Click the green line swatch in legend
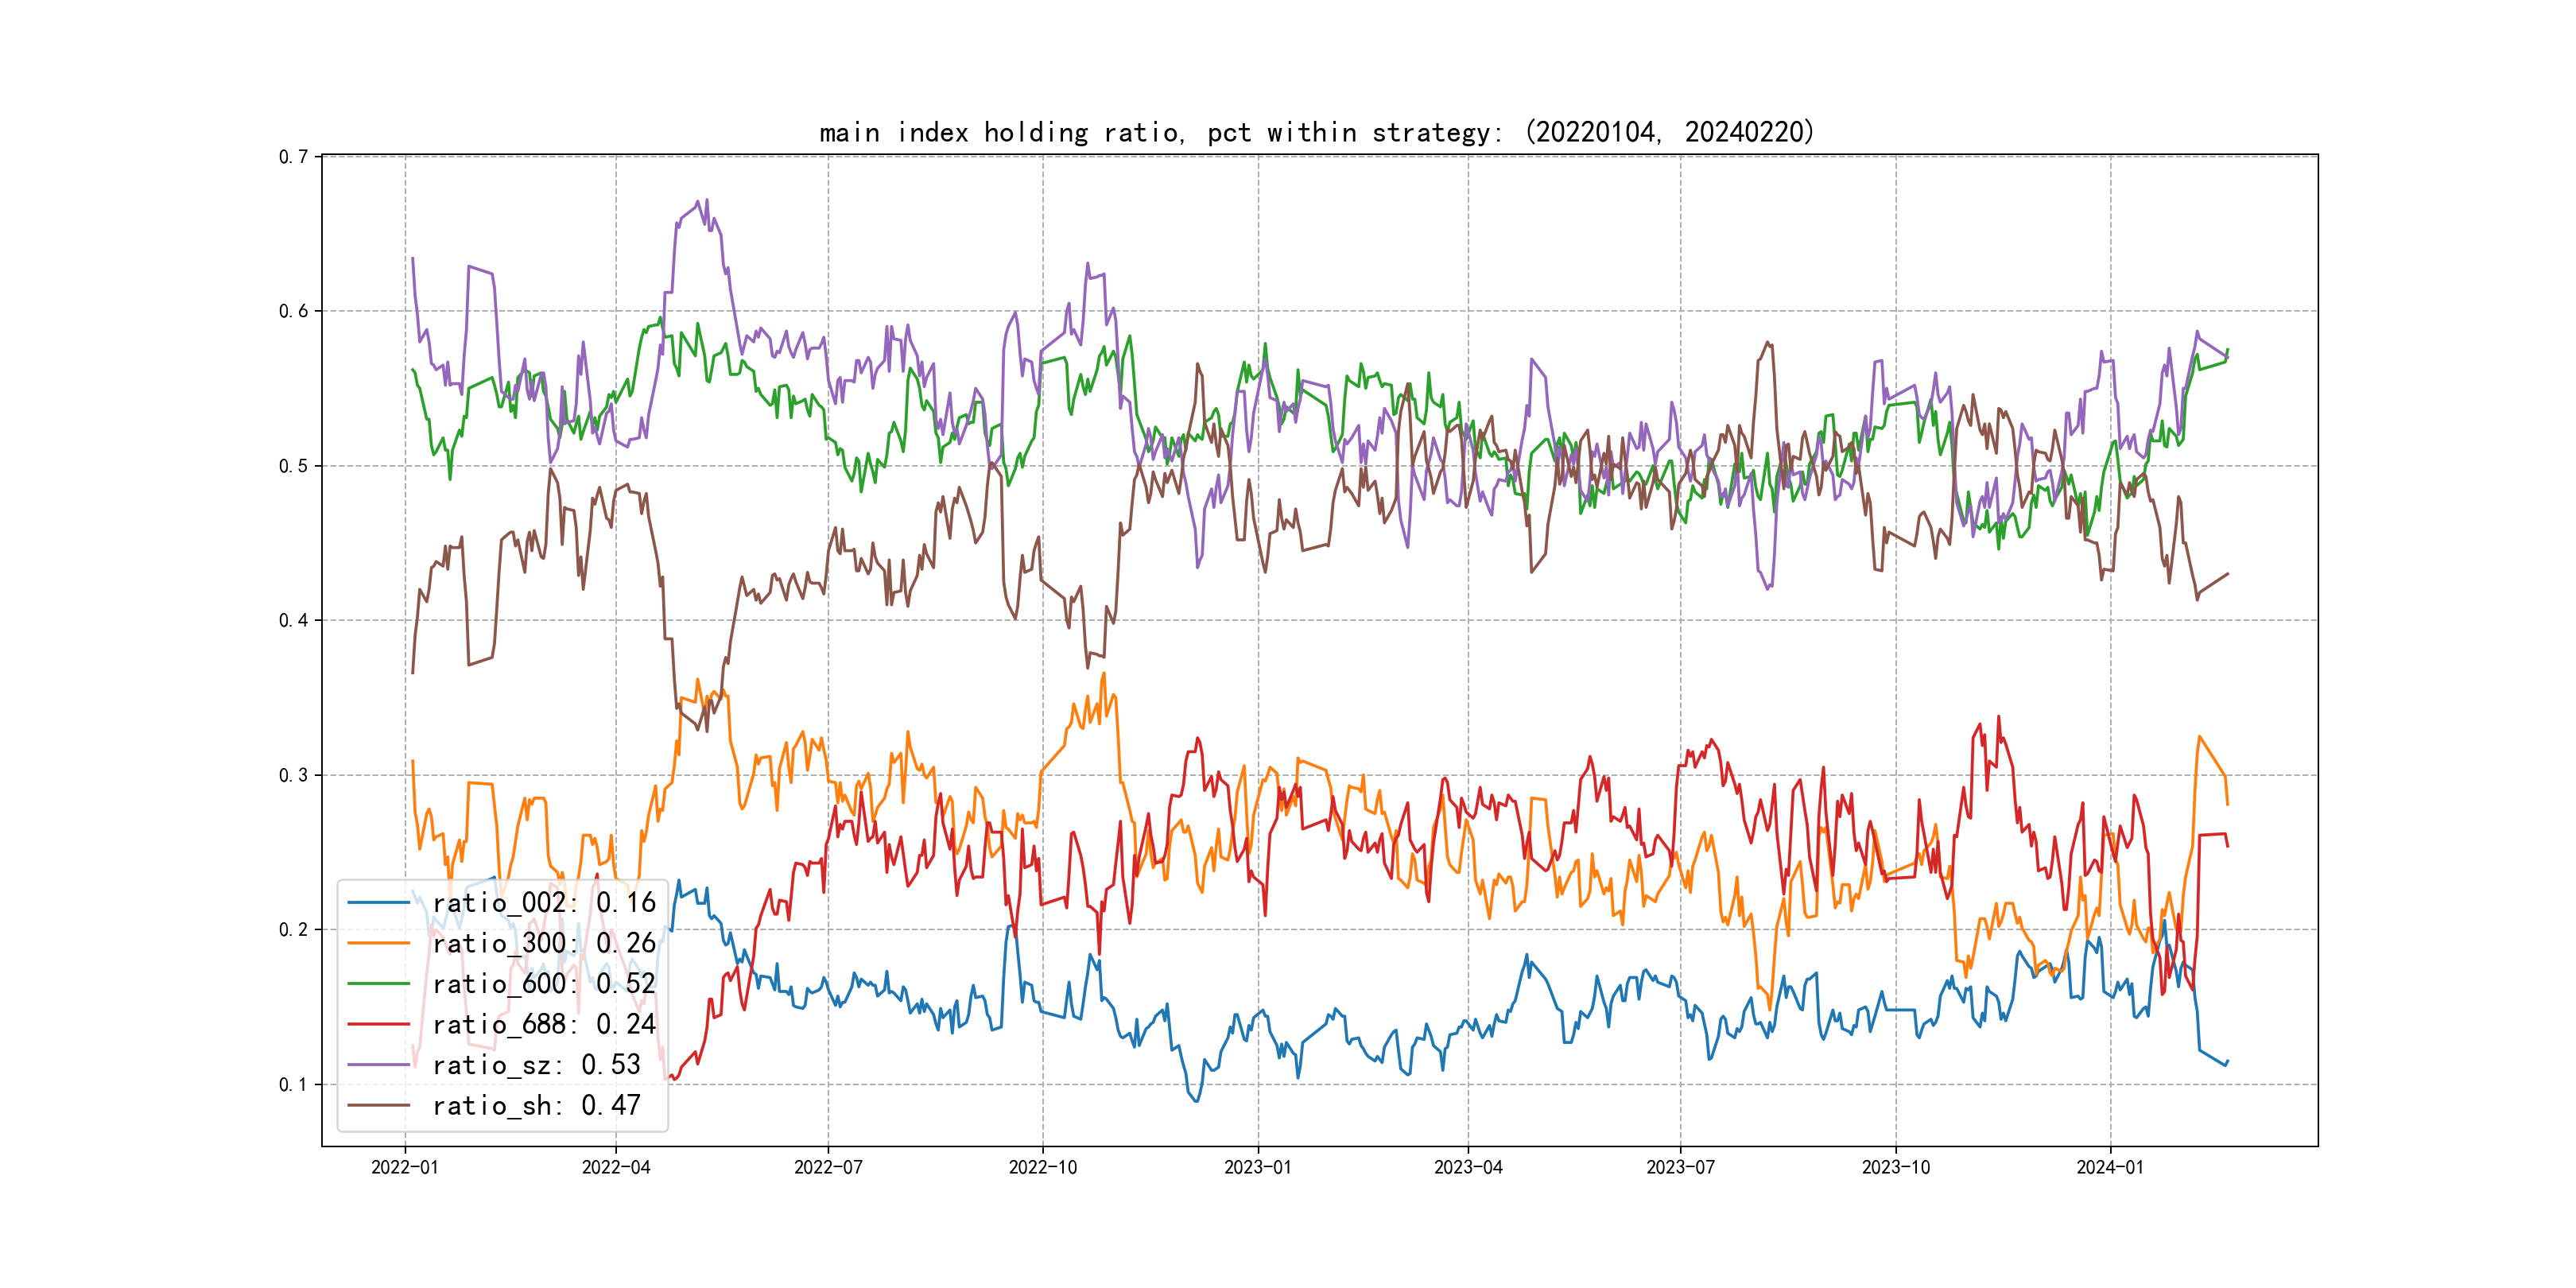 [379, 984]
